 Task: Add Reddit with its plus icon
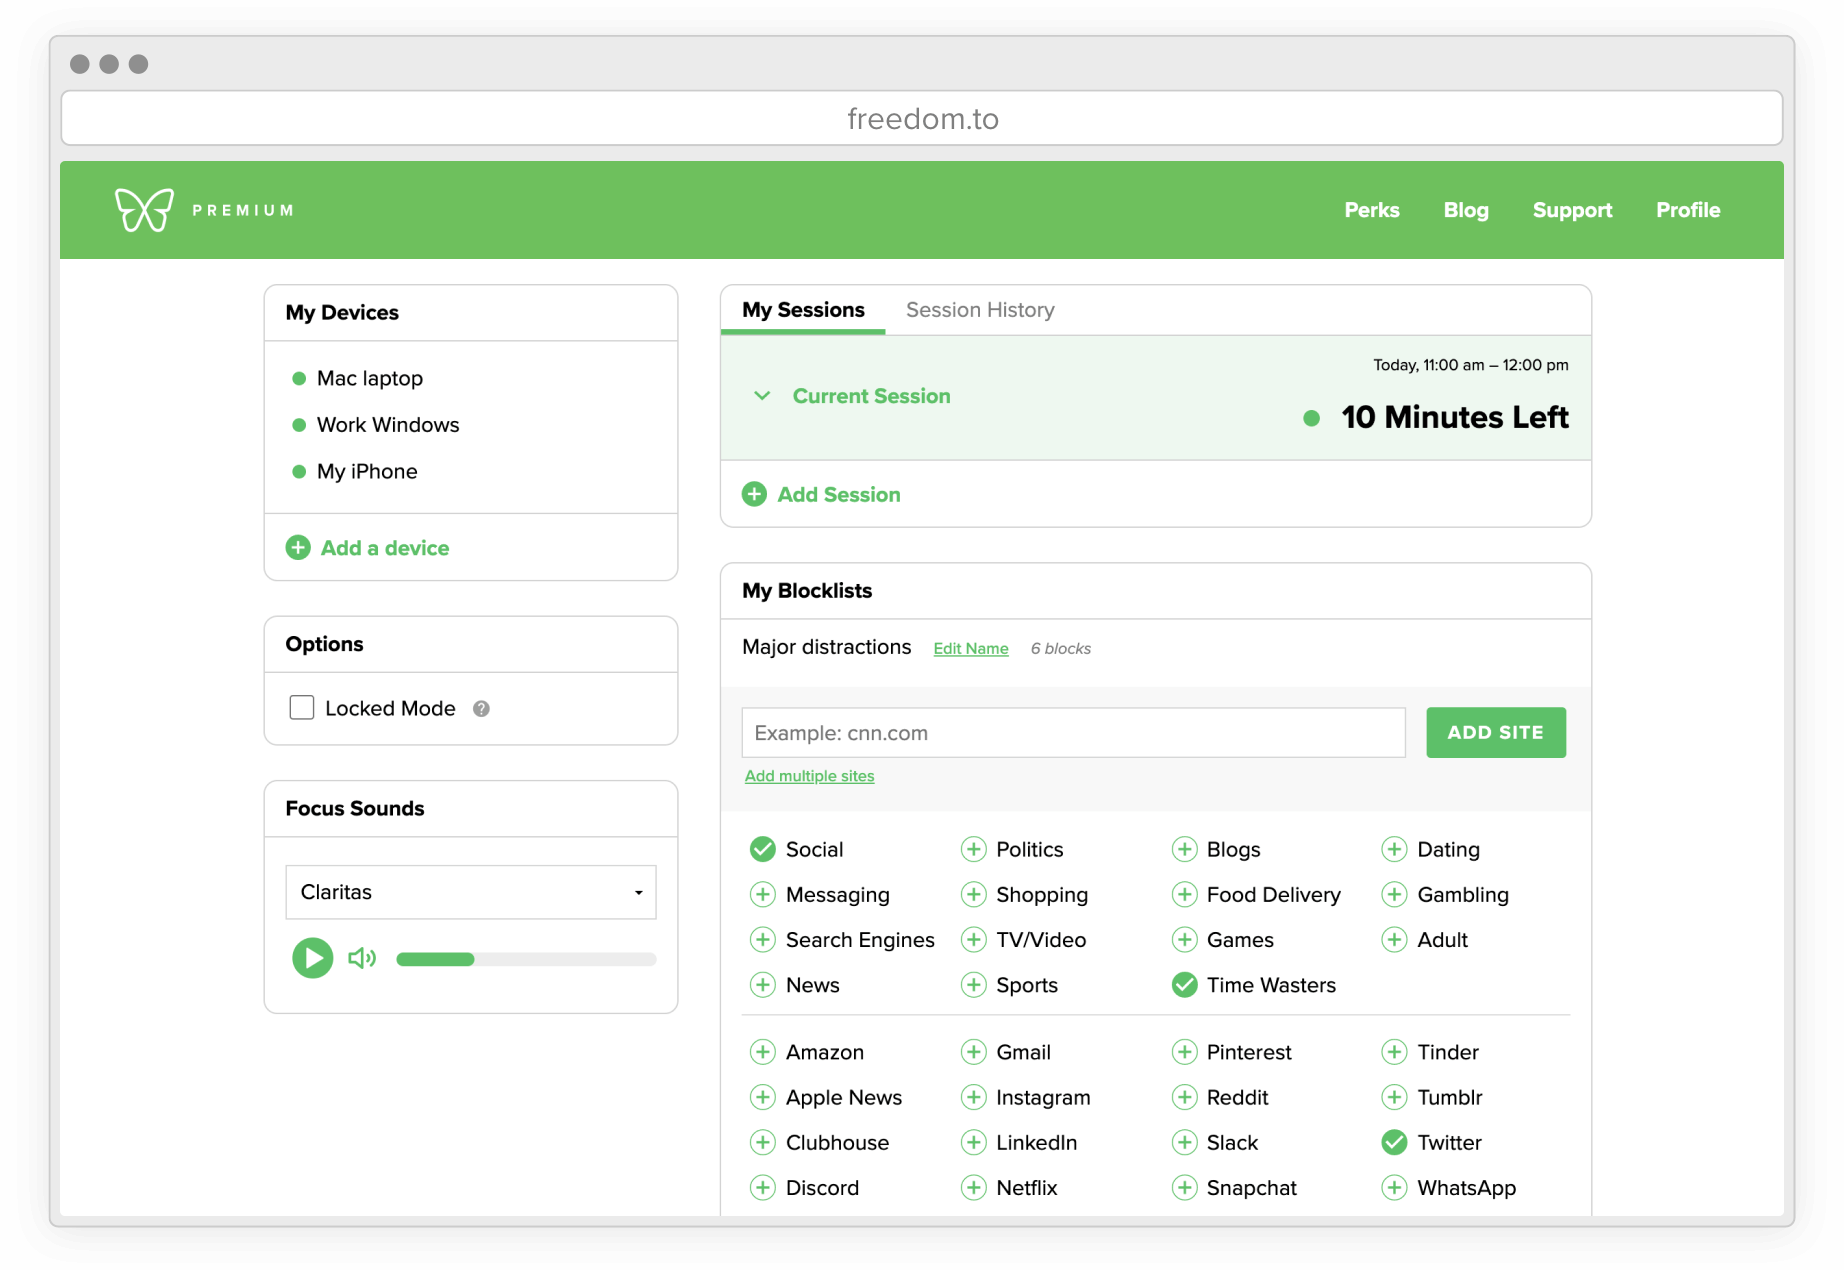pyautogui.click(x=1186, y=1097)
